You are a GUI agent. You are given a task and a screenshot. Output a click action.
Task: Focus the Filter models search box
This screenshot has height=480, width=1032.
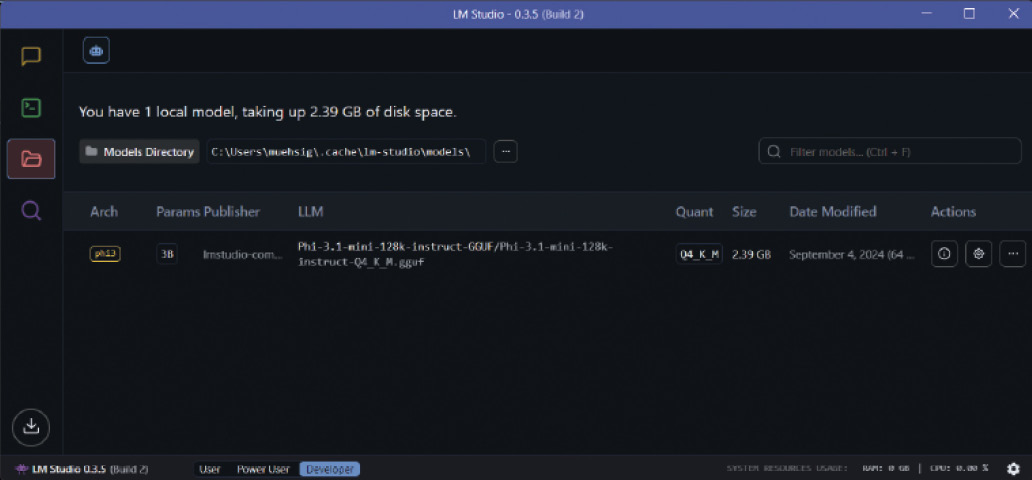pyautogui.click(x=890, y=151)
